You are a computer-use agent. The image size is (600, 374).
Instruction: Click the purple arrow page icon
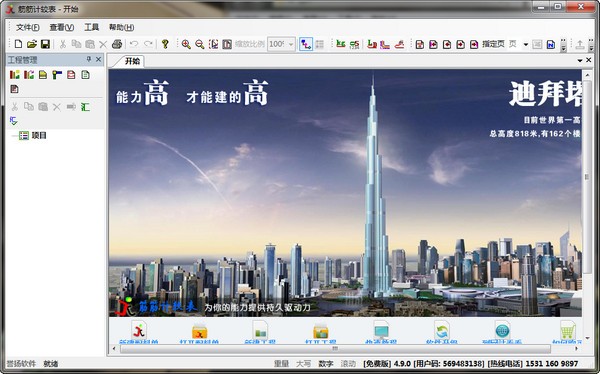tap(433, 44)
